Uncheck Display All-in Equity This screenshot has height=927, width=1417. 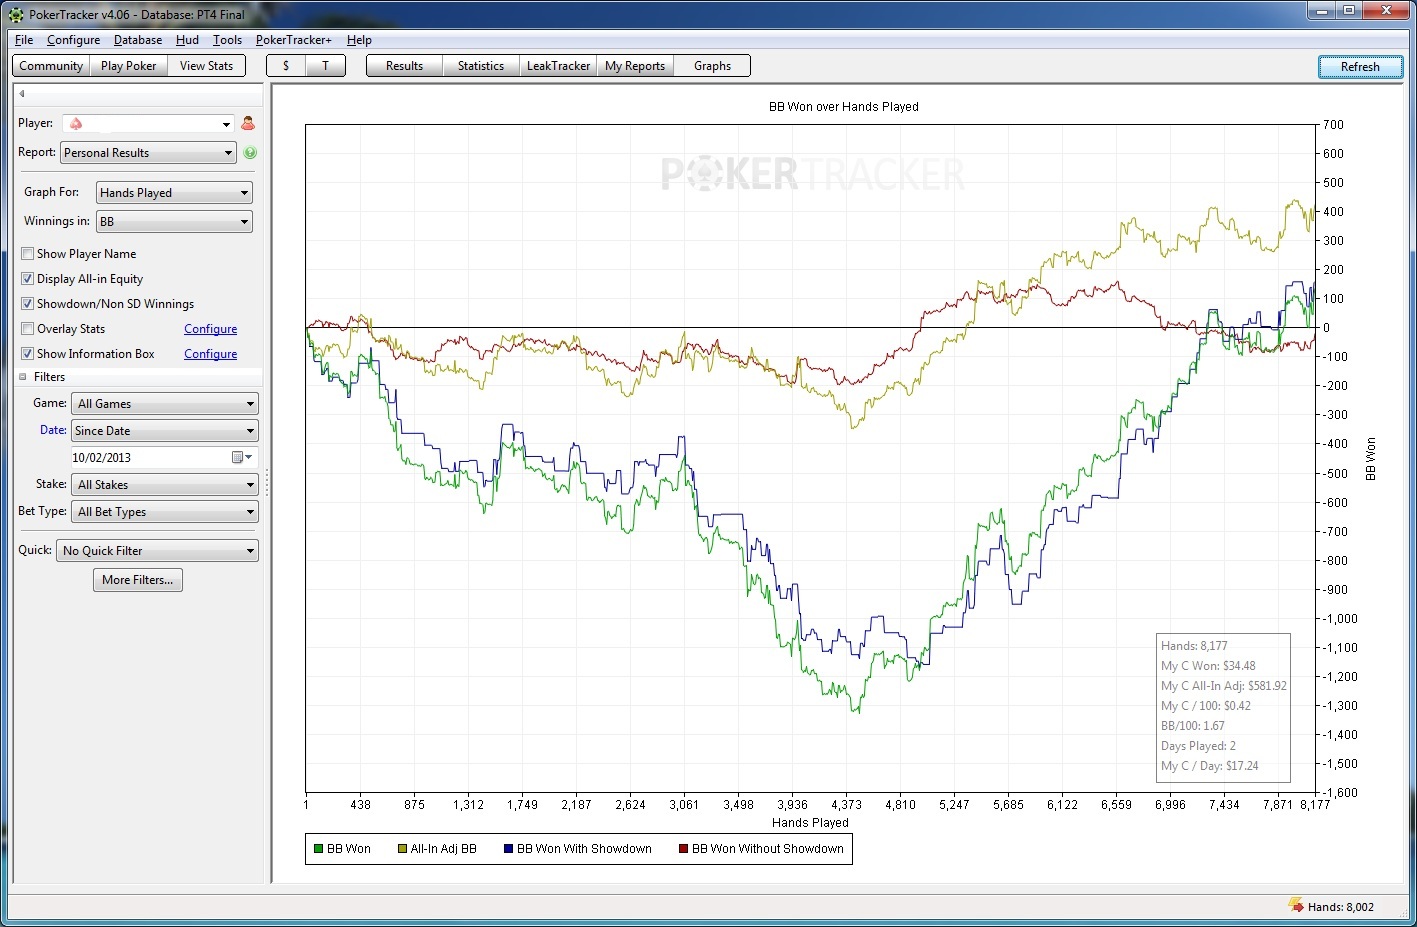pyautogui.click(x=28, y=279)
